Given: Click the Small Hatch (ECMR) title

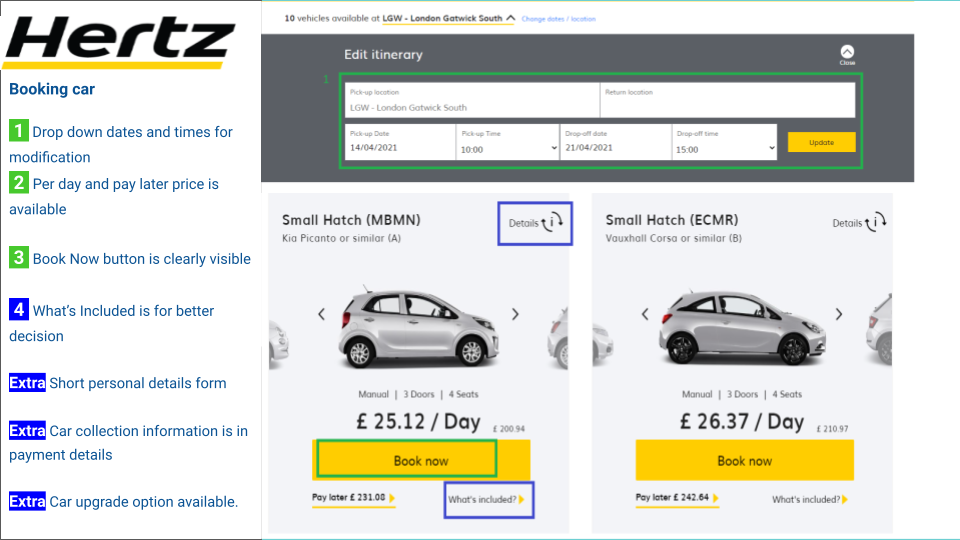Looking at the screenshot, I should [672, 220].
